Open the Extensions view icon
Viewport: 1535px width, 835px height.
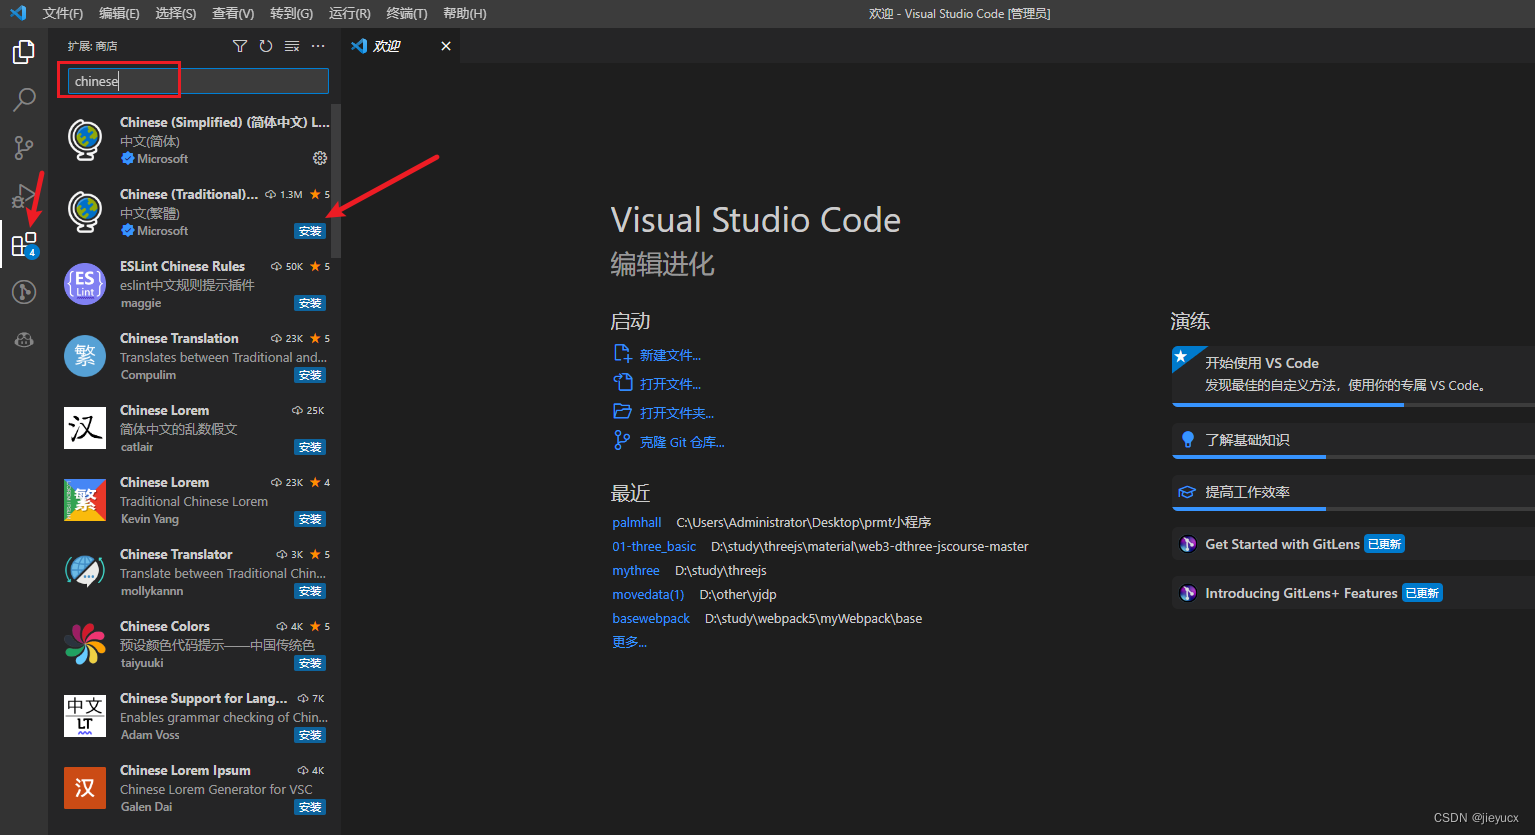pyautogui.click(x=24, y=244)
